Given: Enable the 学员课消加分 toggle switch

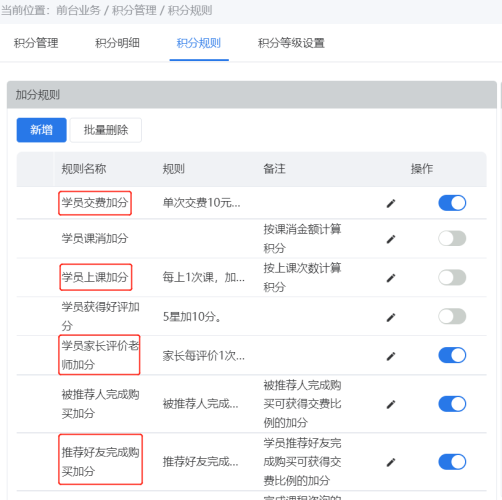Looking at the screenshot, I should coord(452,238).
